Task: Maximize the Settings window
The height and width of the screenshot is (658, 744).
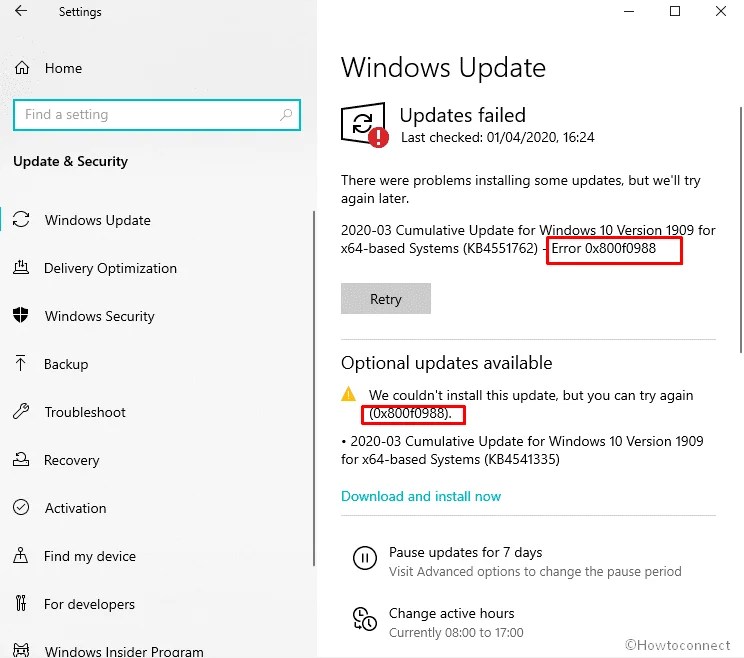Action: pos(675,11)
